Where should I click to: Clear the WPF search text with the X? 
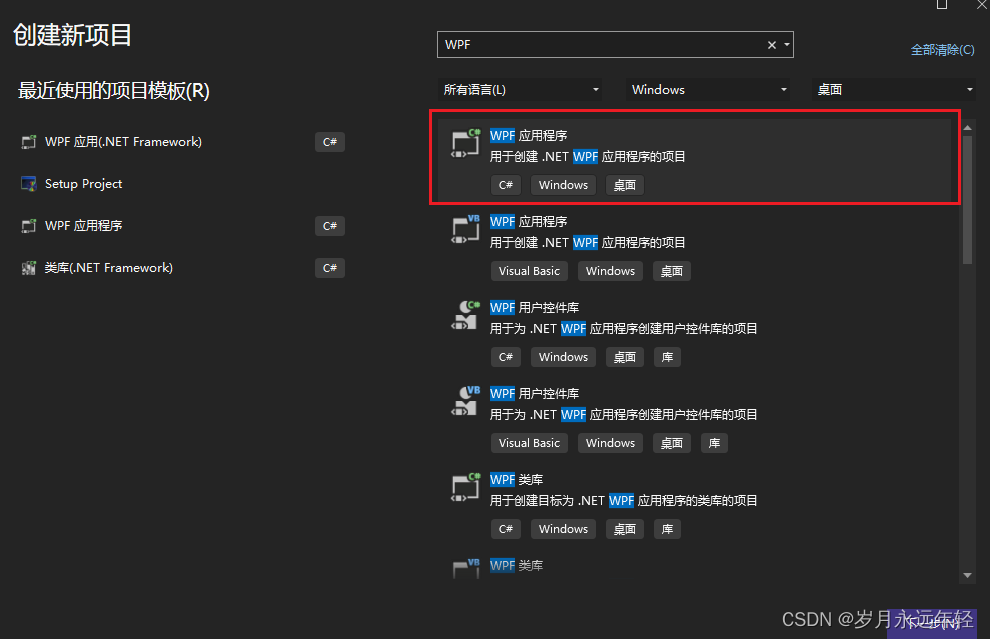(x=772, y=45)
